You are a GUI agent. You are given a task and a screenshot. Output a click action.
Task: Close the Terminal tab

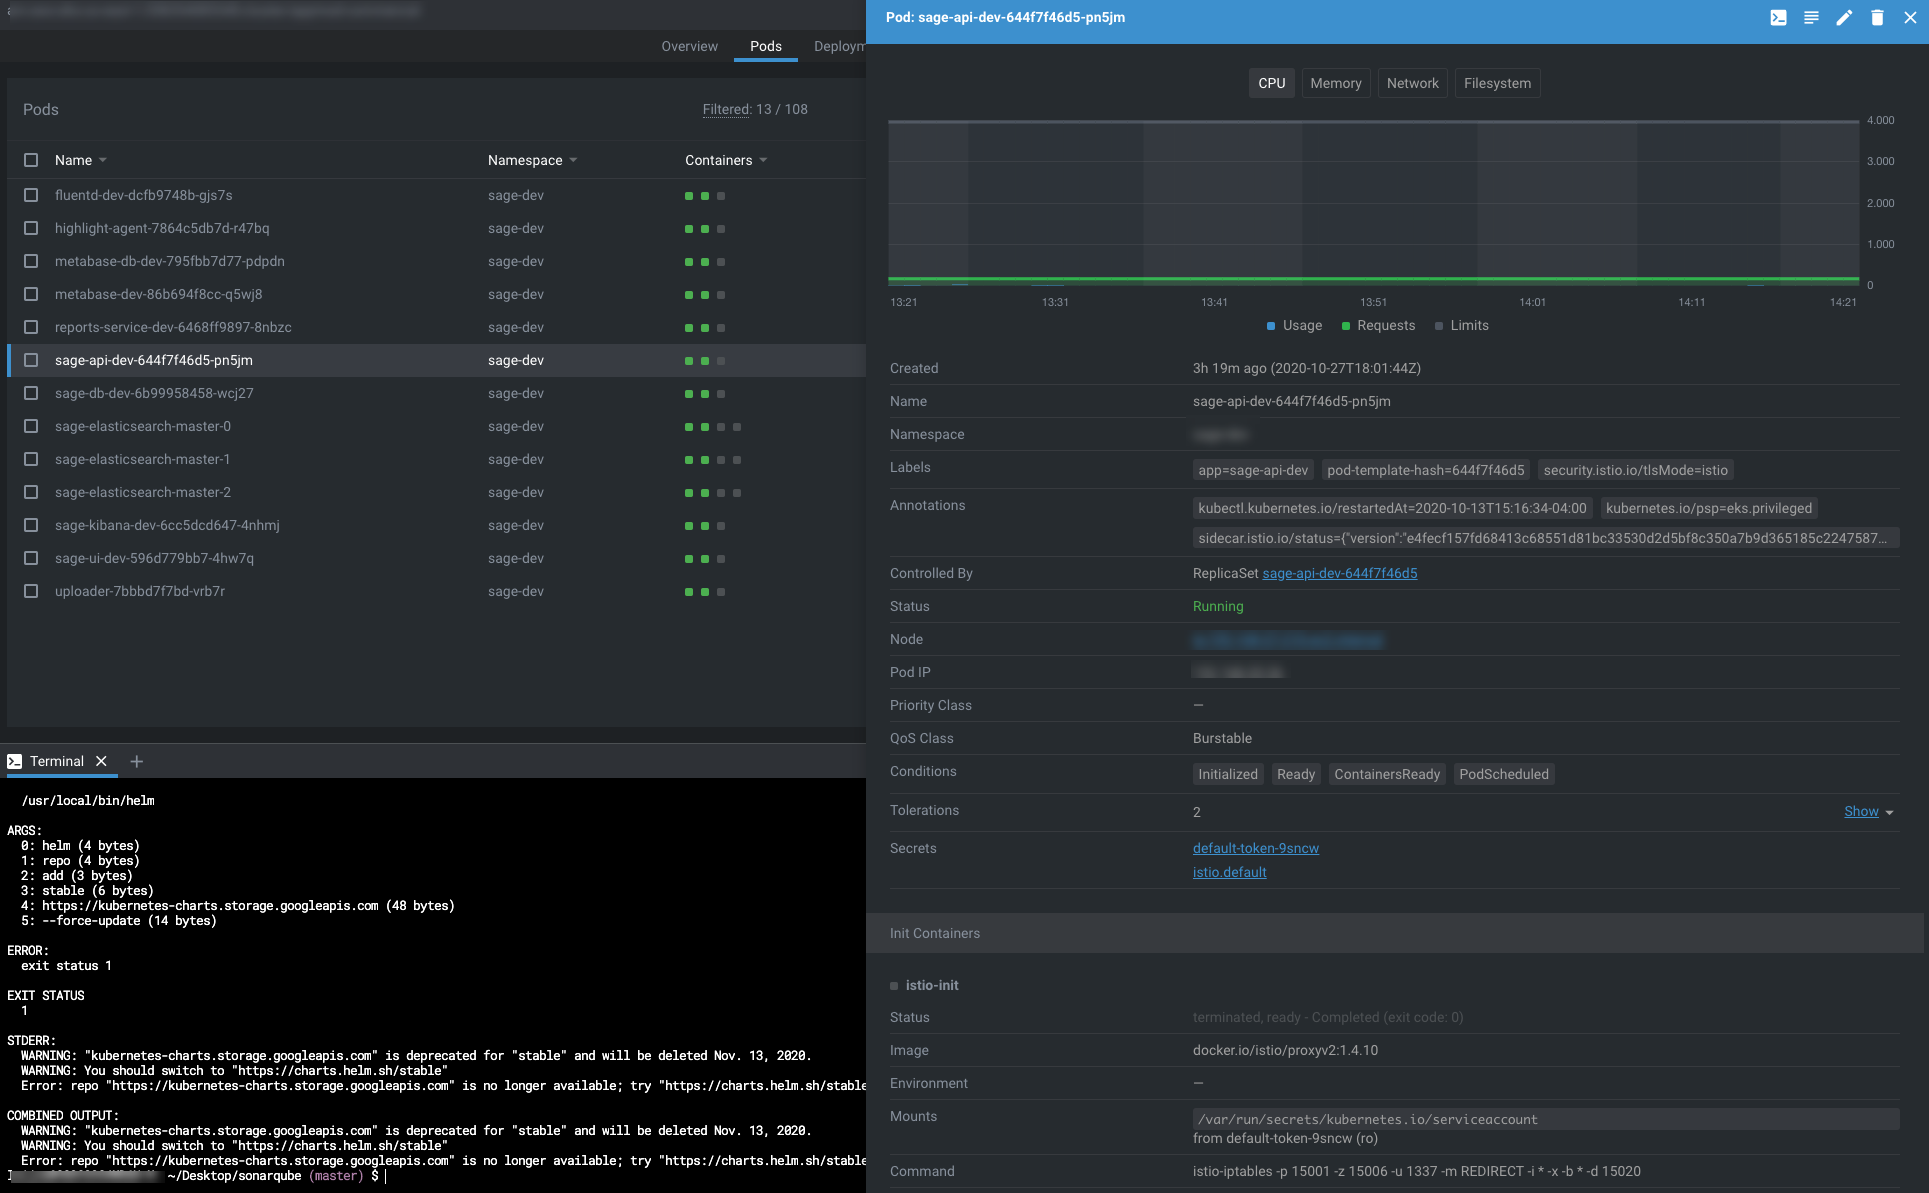coord(101,761)
